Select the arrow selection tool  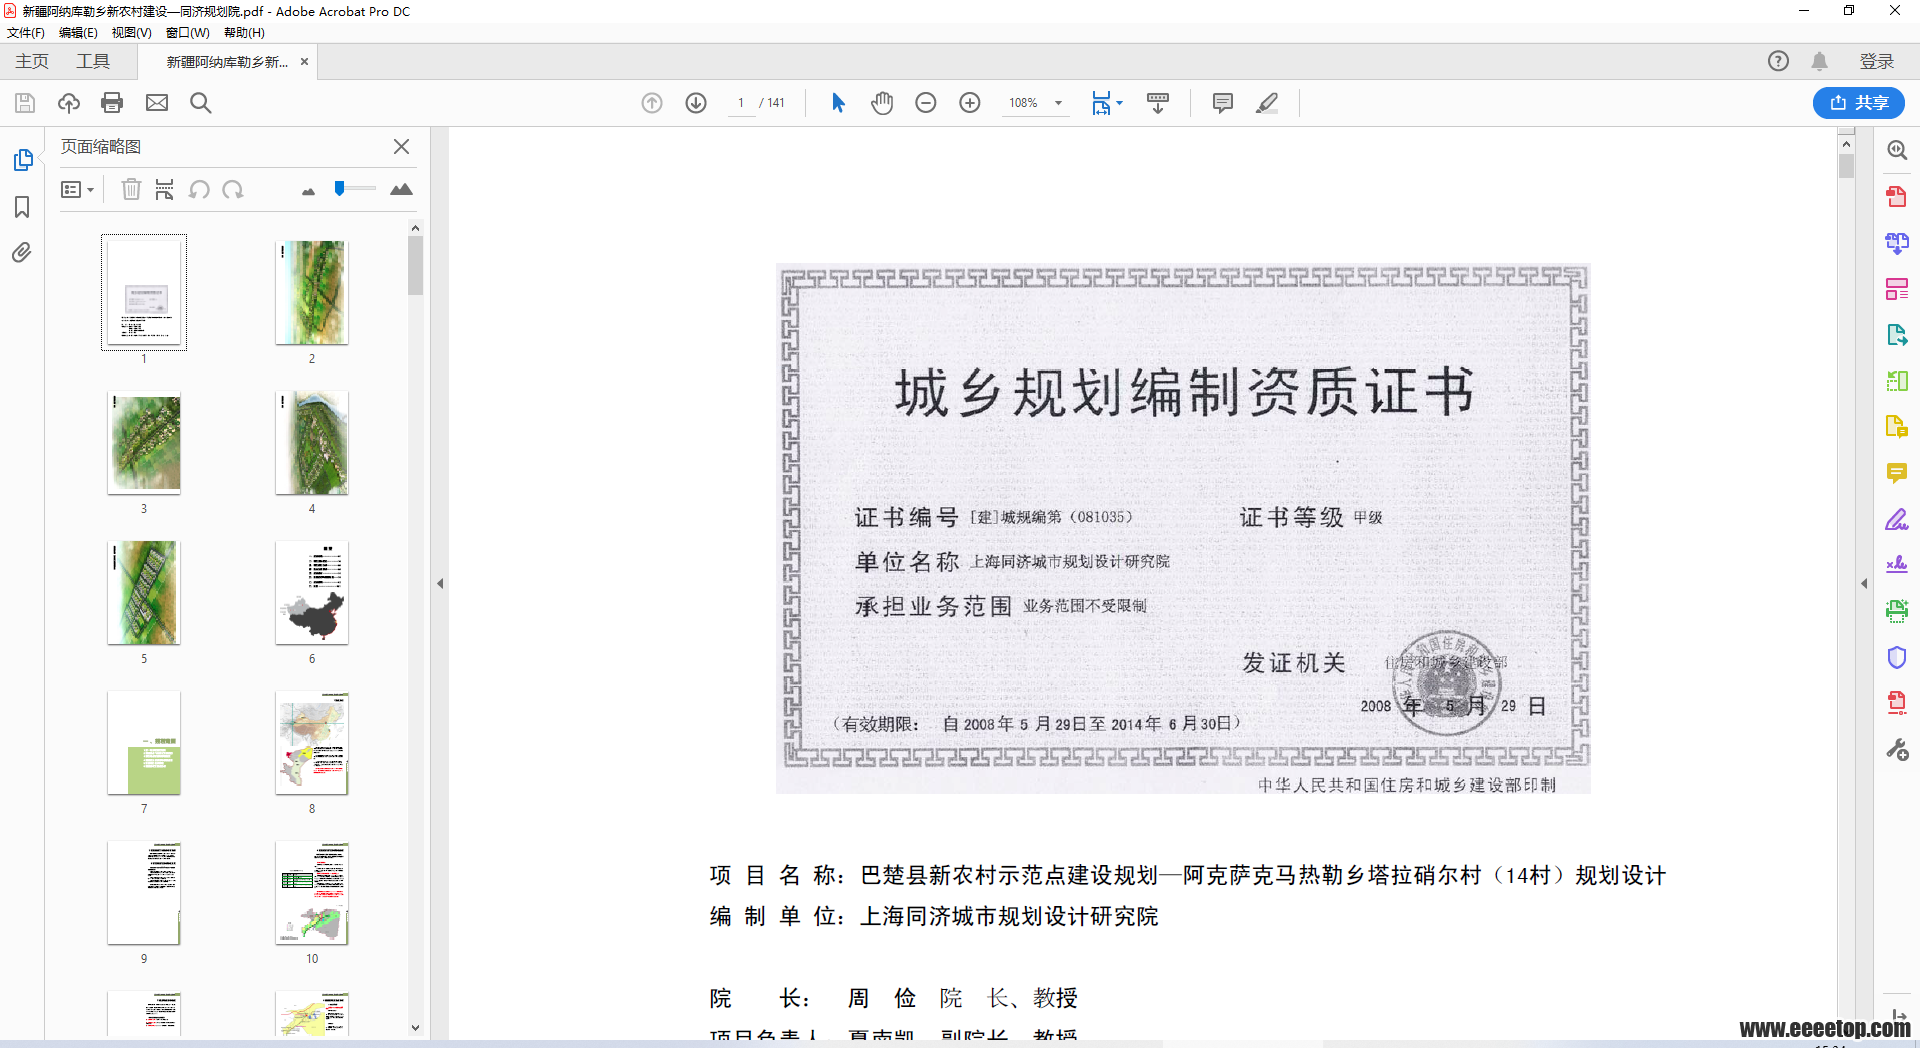[x=838, y=103]
